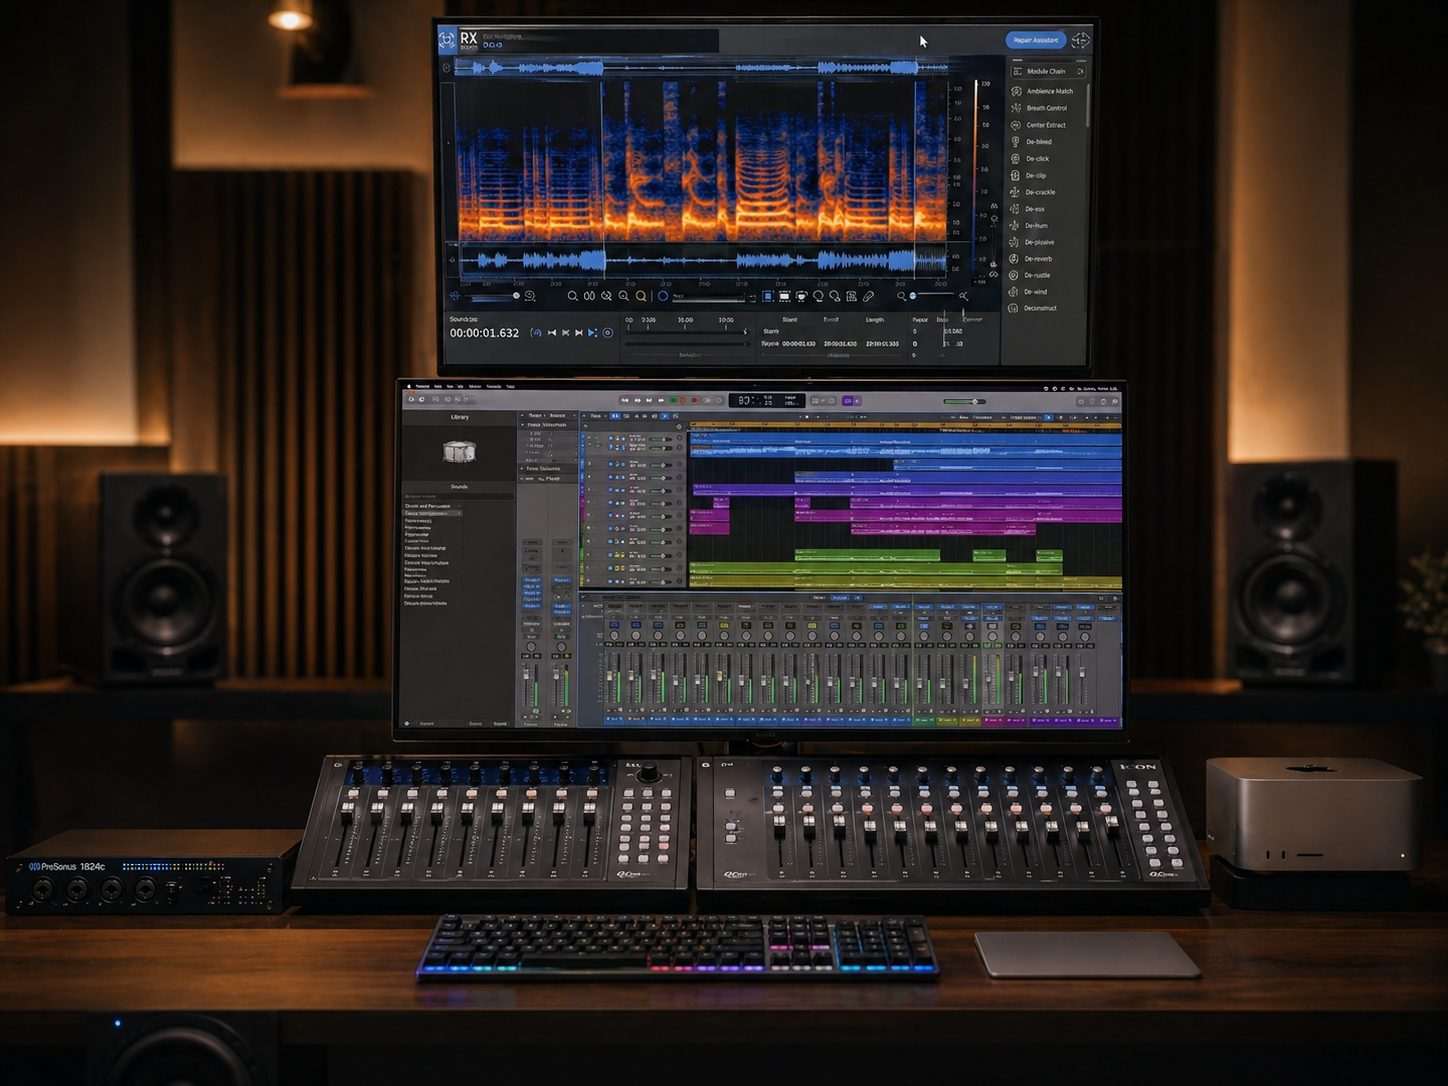Launch the De-reverb module
This screenshot has height=1086, width=1448.
(1032, 259)
